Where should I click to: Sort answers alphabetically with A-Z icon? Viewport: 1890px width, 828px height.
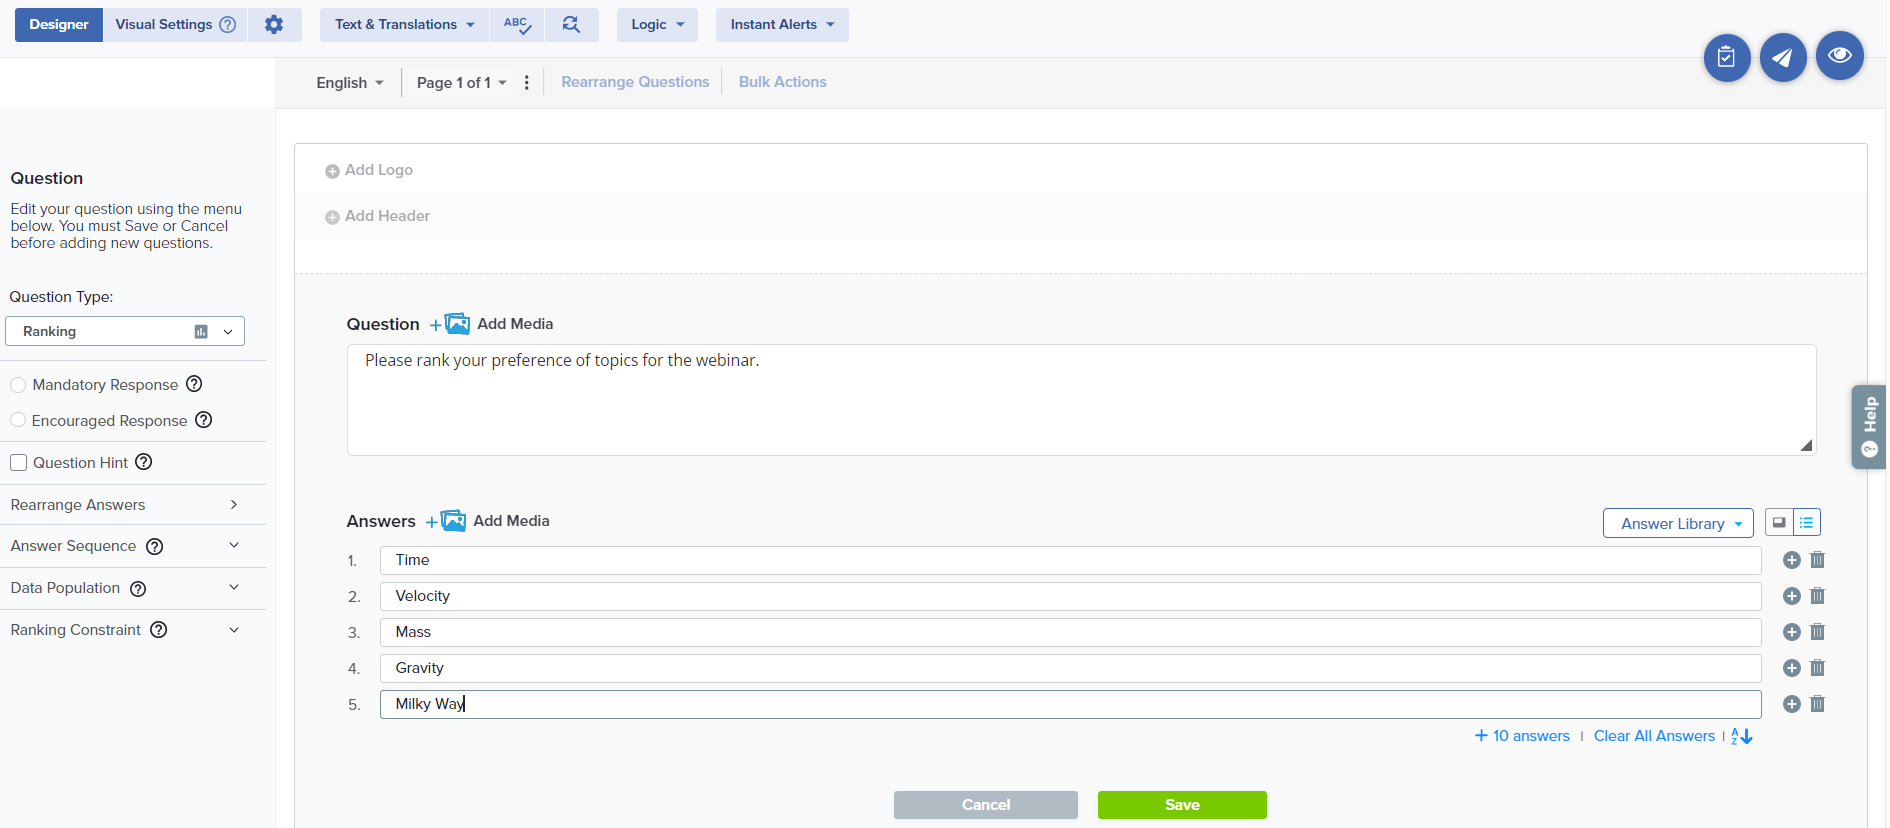pos(1742,736)
